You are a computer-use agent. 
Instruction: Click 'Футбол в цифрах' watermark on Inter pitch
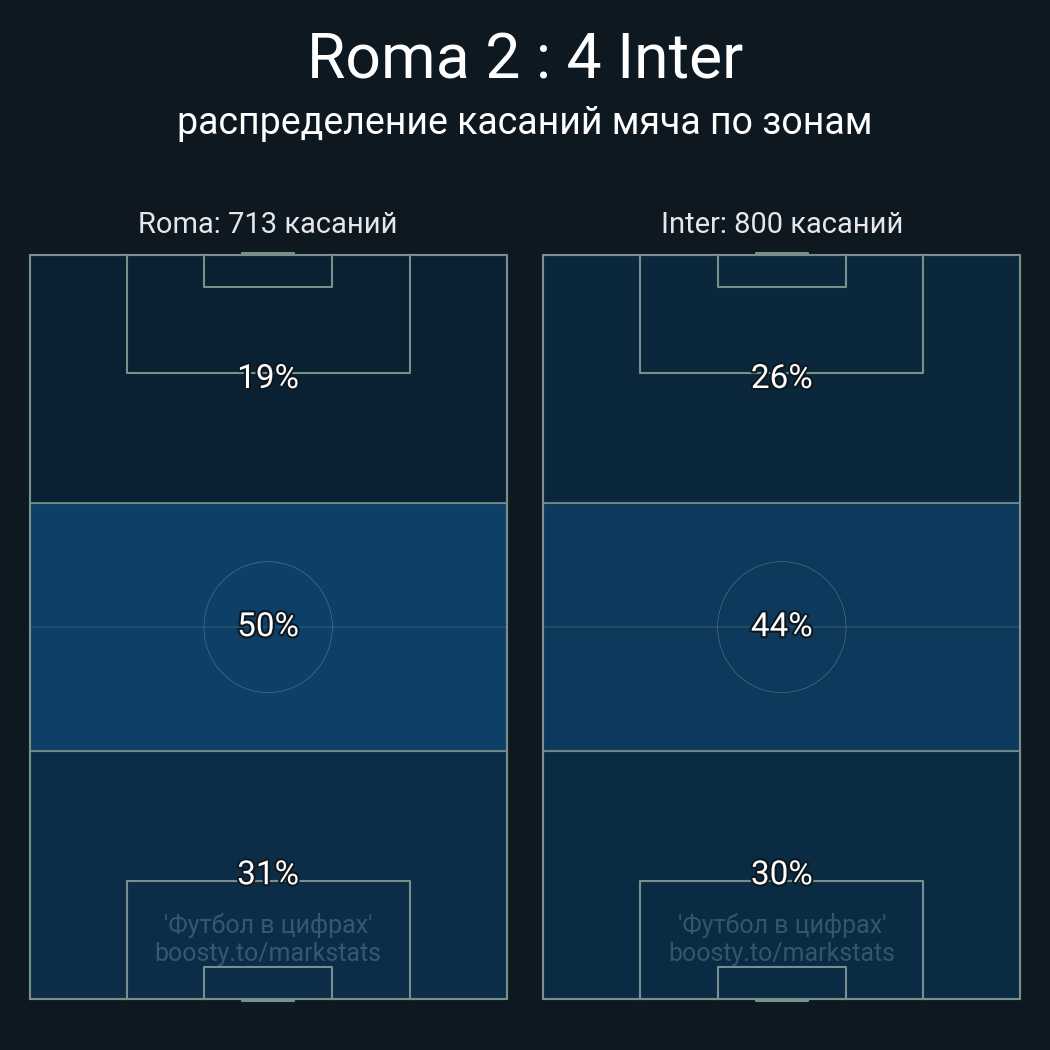(781, 925)
